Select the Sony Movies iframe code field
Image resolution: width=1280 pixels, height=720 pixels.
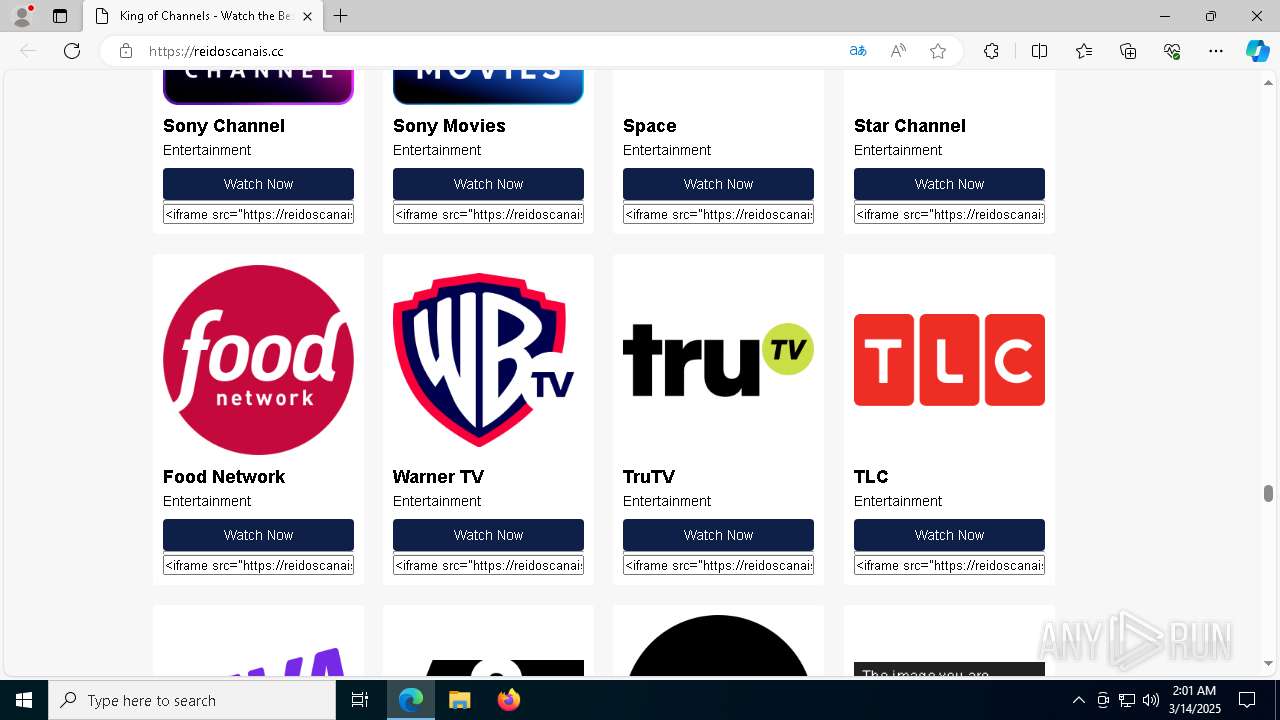point(488,214)
